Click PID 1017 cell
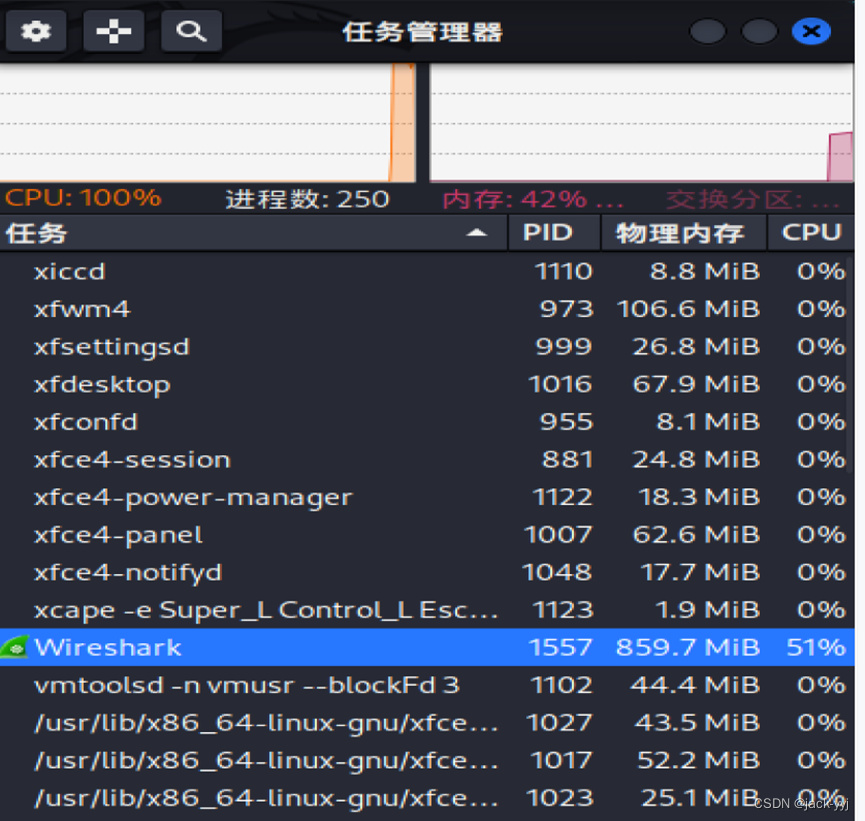Screen dimensions: 865x821 [562, 760]
